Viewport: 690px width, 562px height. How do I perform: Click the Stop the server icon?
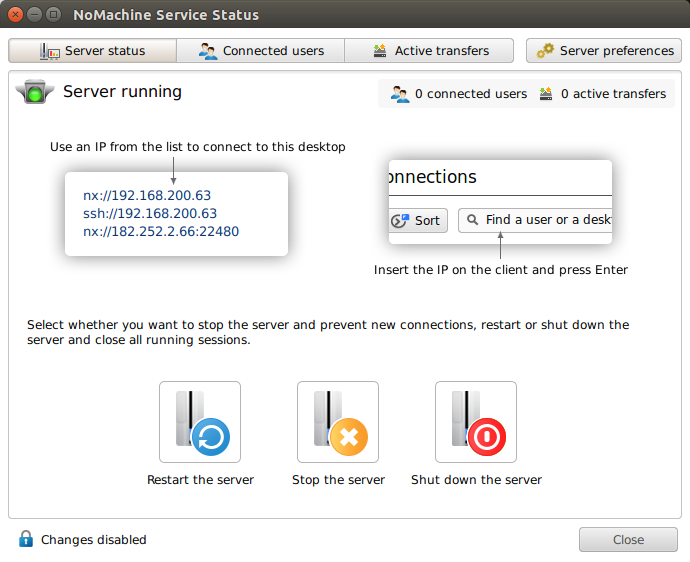click(338, 422)
